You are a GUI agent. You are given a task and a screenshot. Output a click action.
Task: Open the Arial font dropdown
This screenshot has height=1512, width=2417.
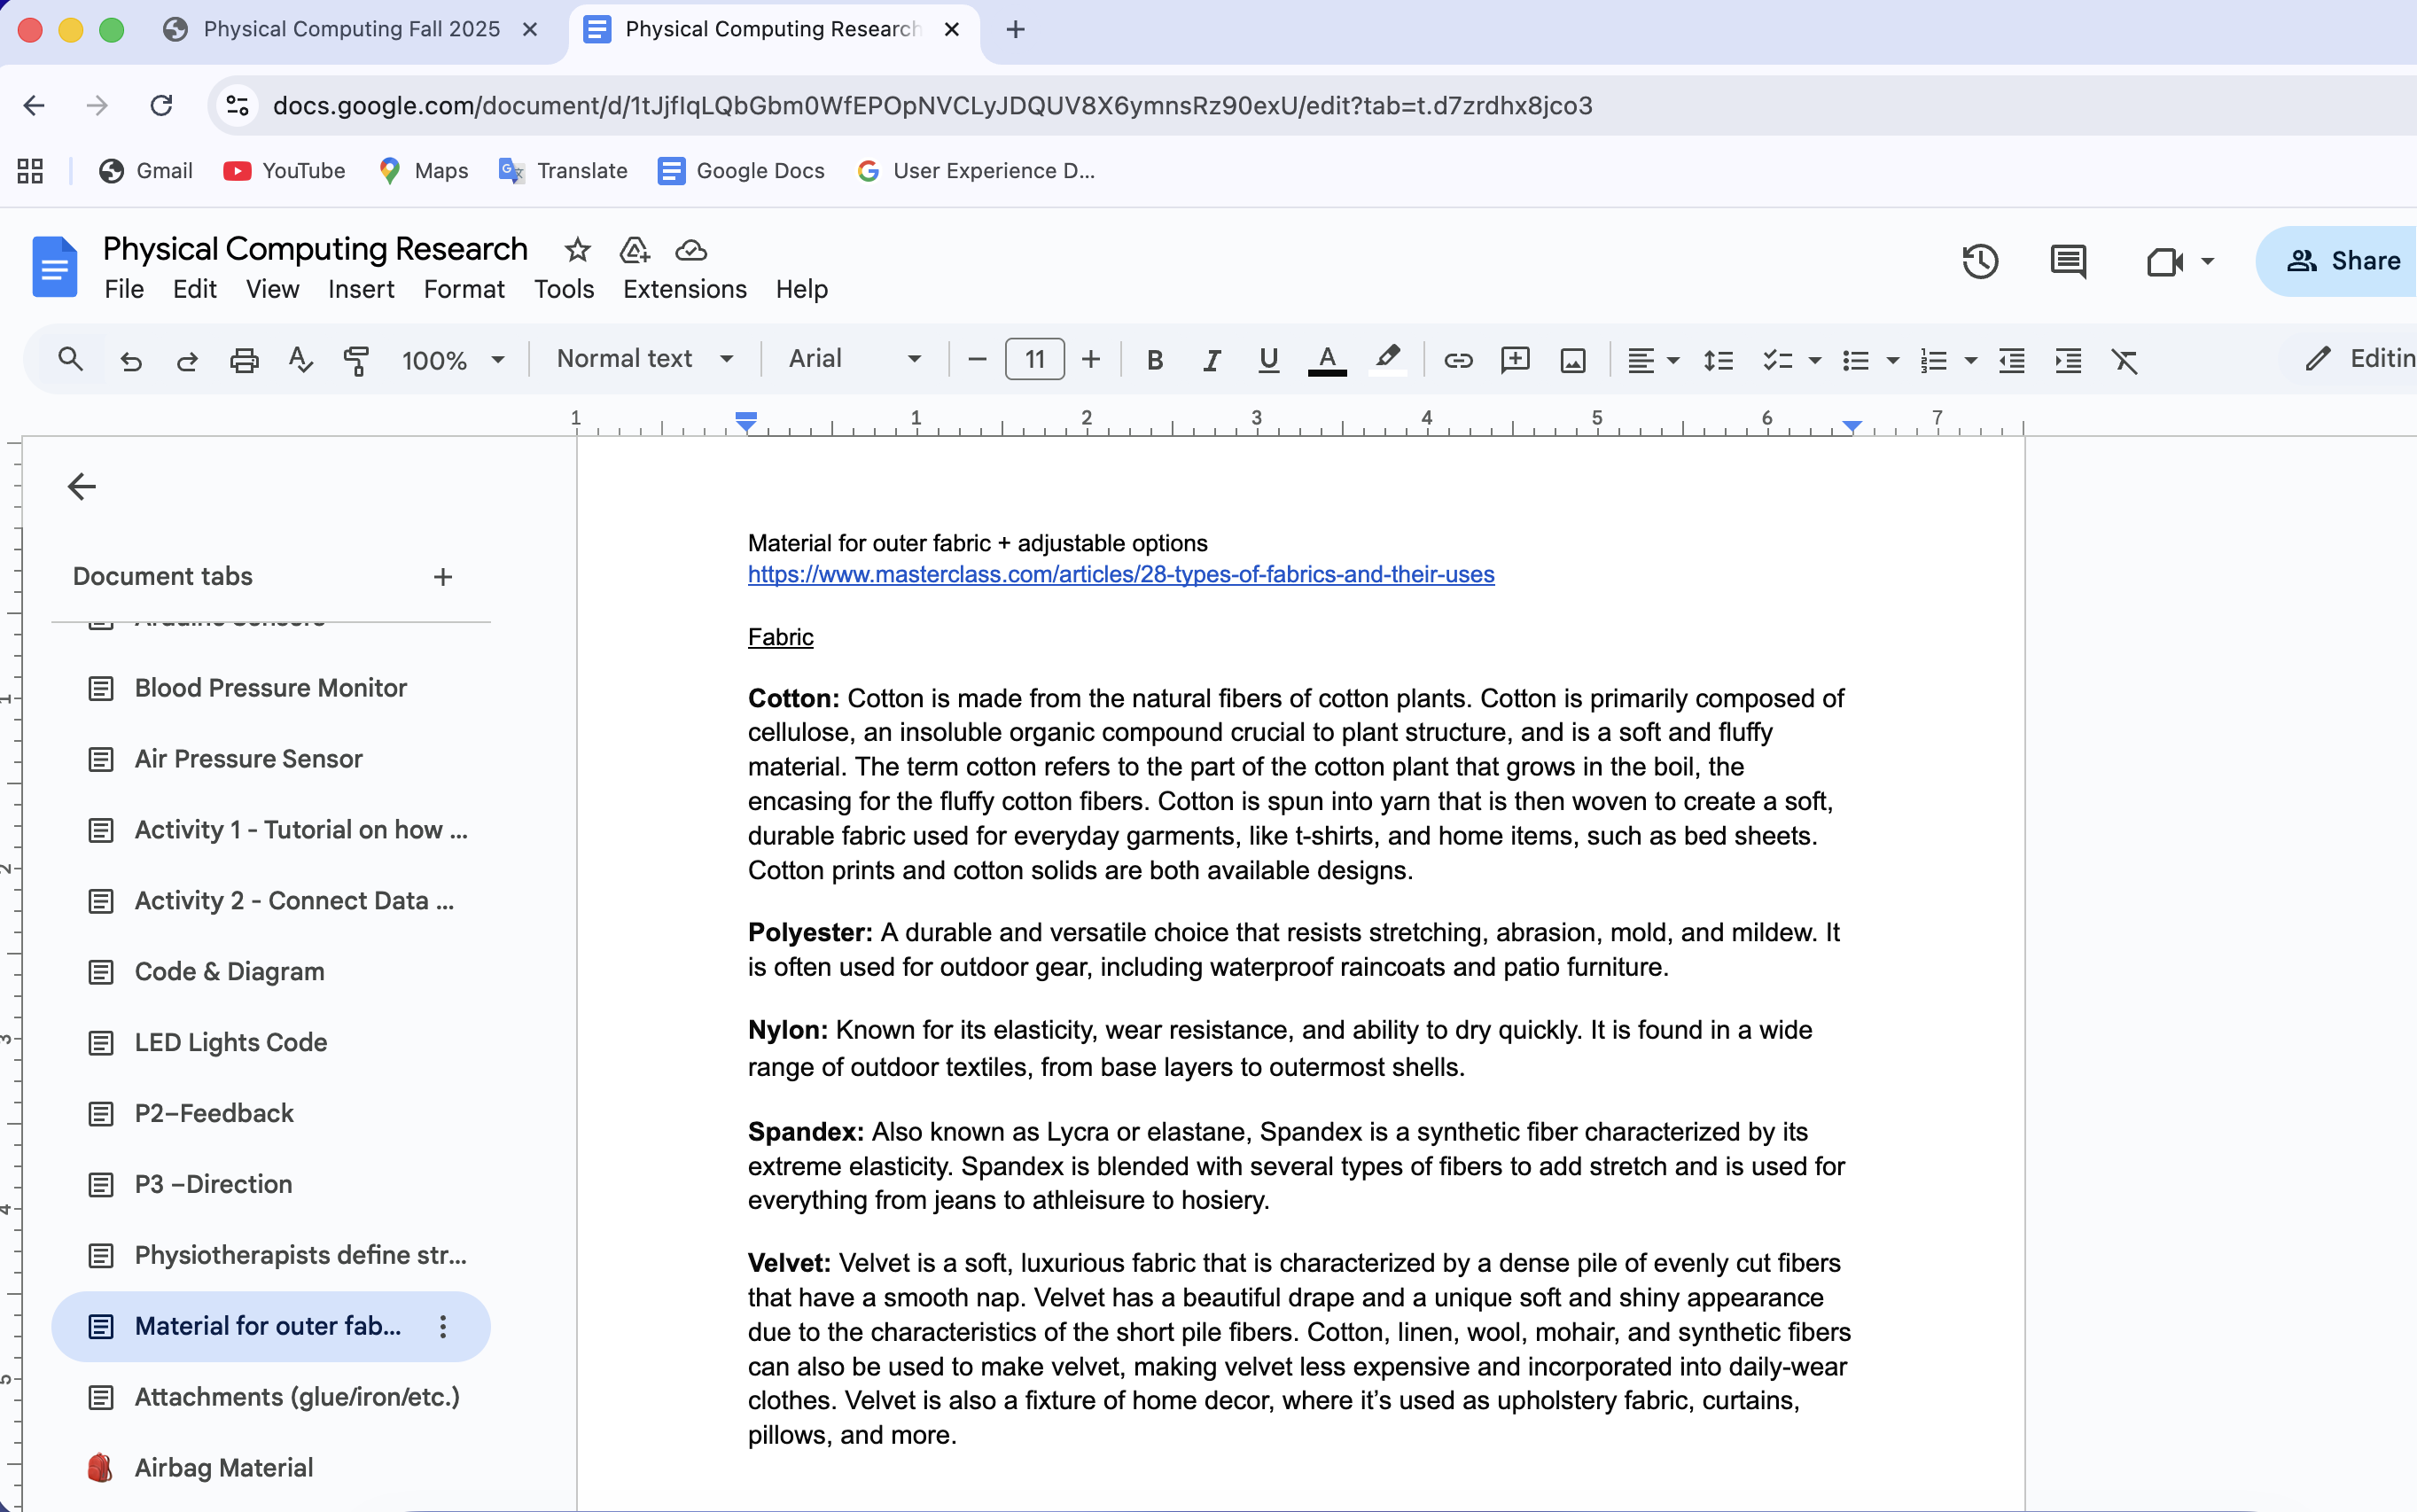click(x=854, y=359)
